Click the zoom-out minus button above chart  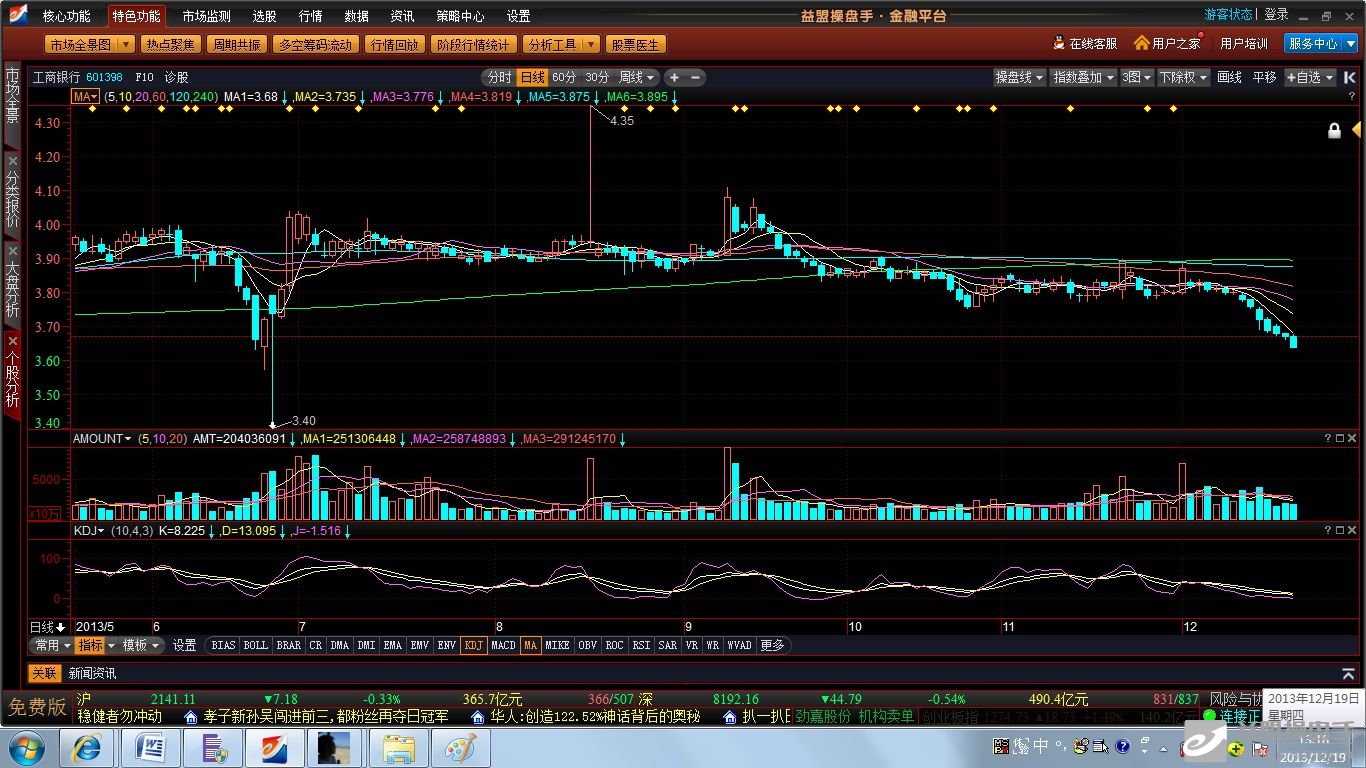pyautogui.click(x=696, y=78)
